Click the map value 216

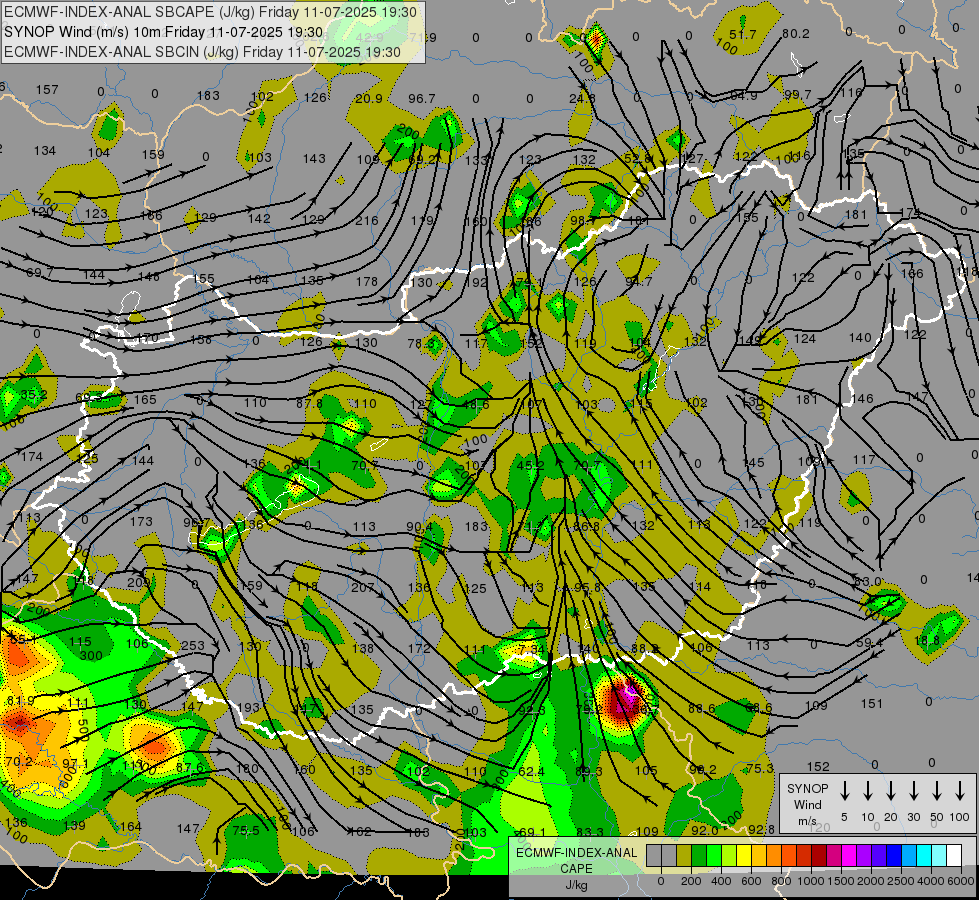pyautogui.click(x=367, y=220)
